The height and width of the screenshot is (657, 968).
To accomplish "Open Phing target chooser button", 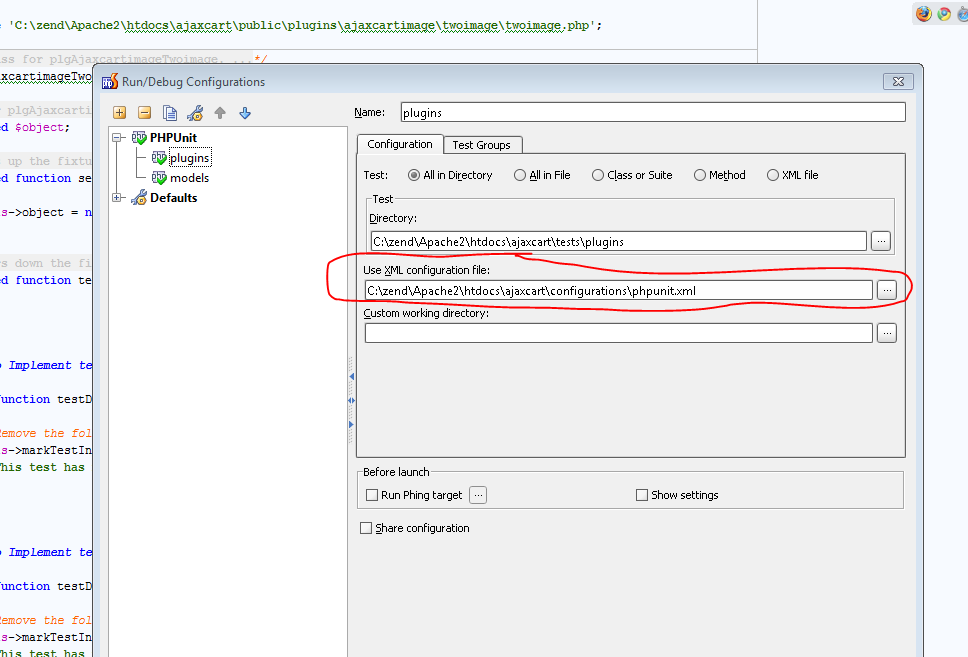I will point(478,495).
